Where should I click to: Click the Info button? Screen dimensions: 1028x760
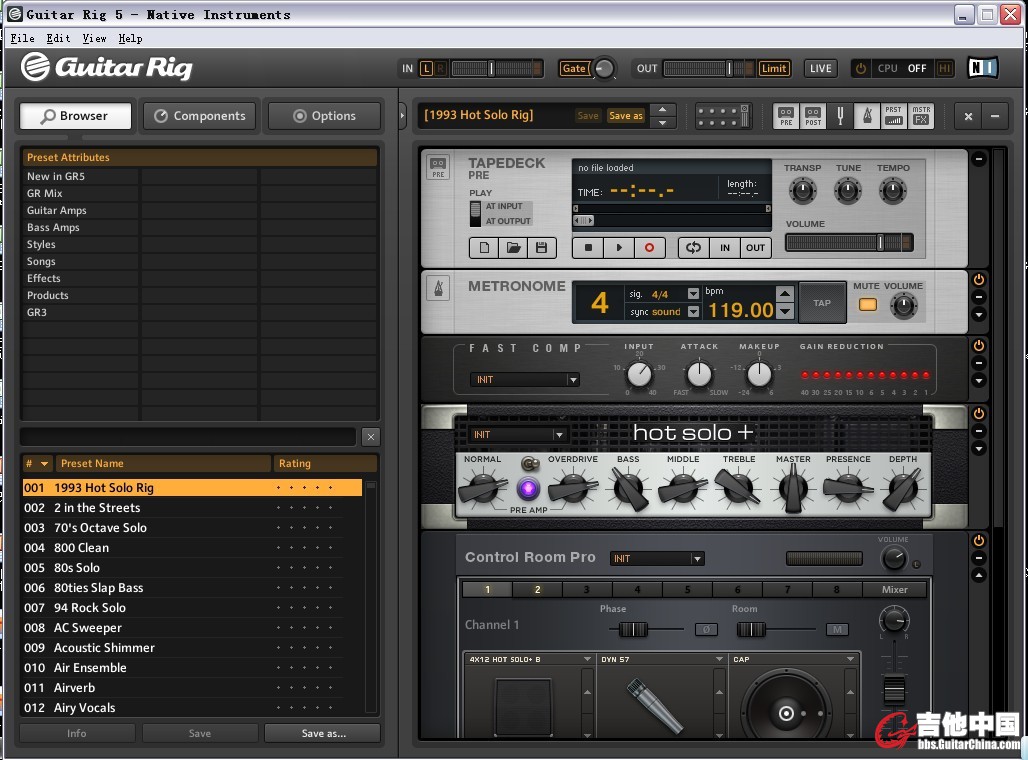[77, 733]
